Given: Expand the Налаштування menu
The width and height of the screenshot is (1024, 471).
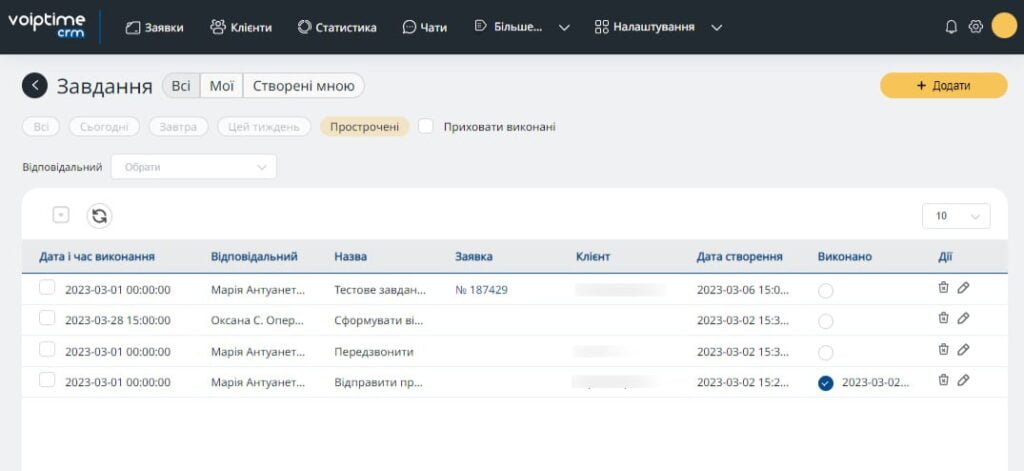Looking at the screenshot, I should [x=658, y=27].
